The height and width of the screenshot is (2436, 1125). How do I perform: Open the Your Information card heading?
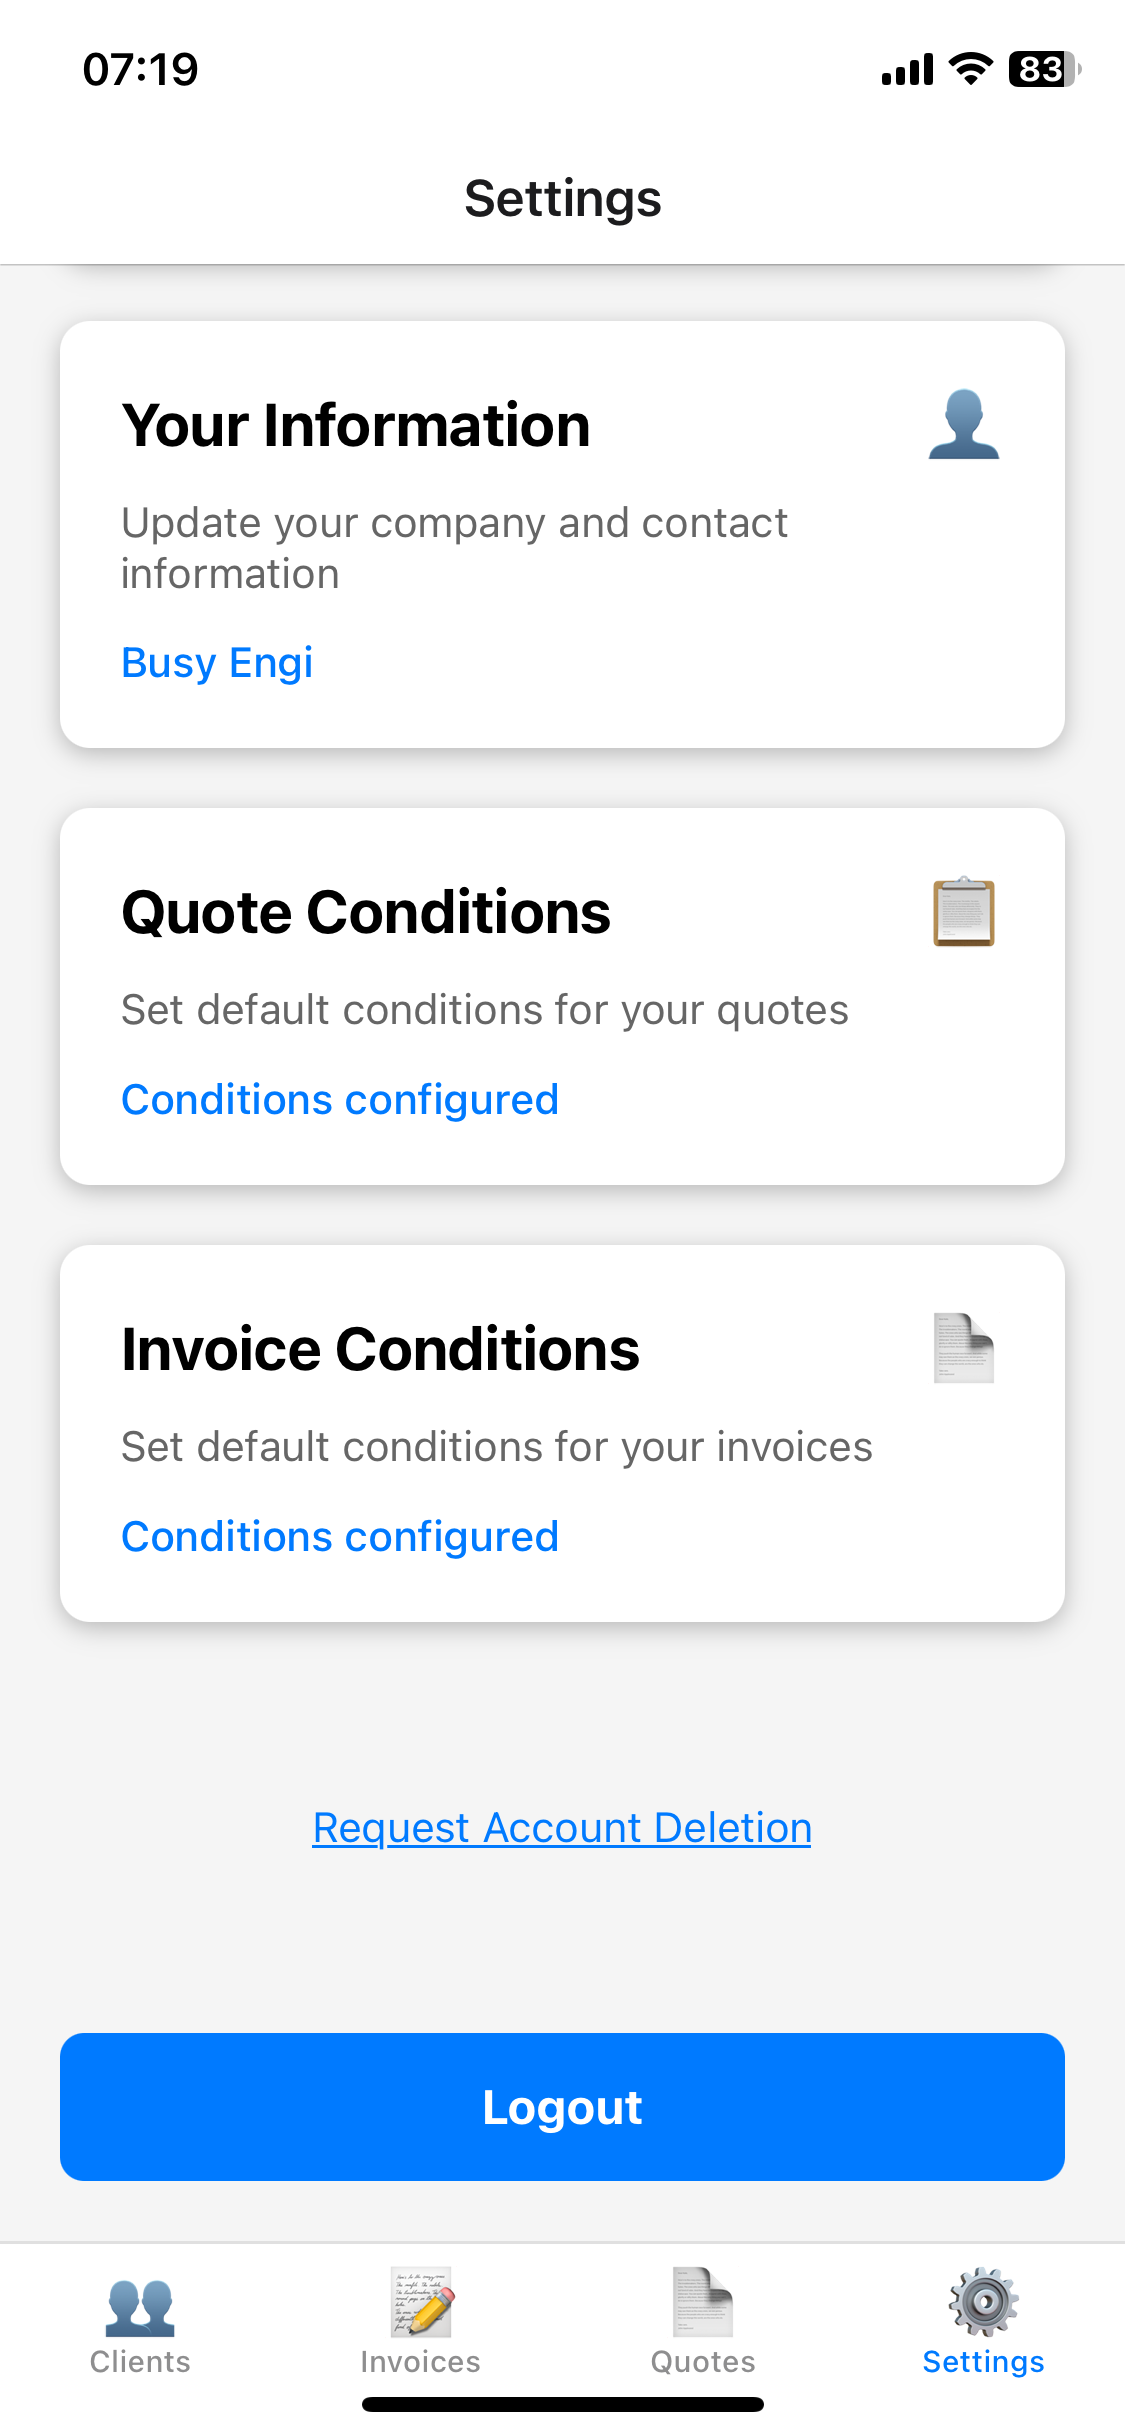[x=356, y=425]
